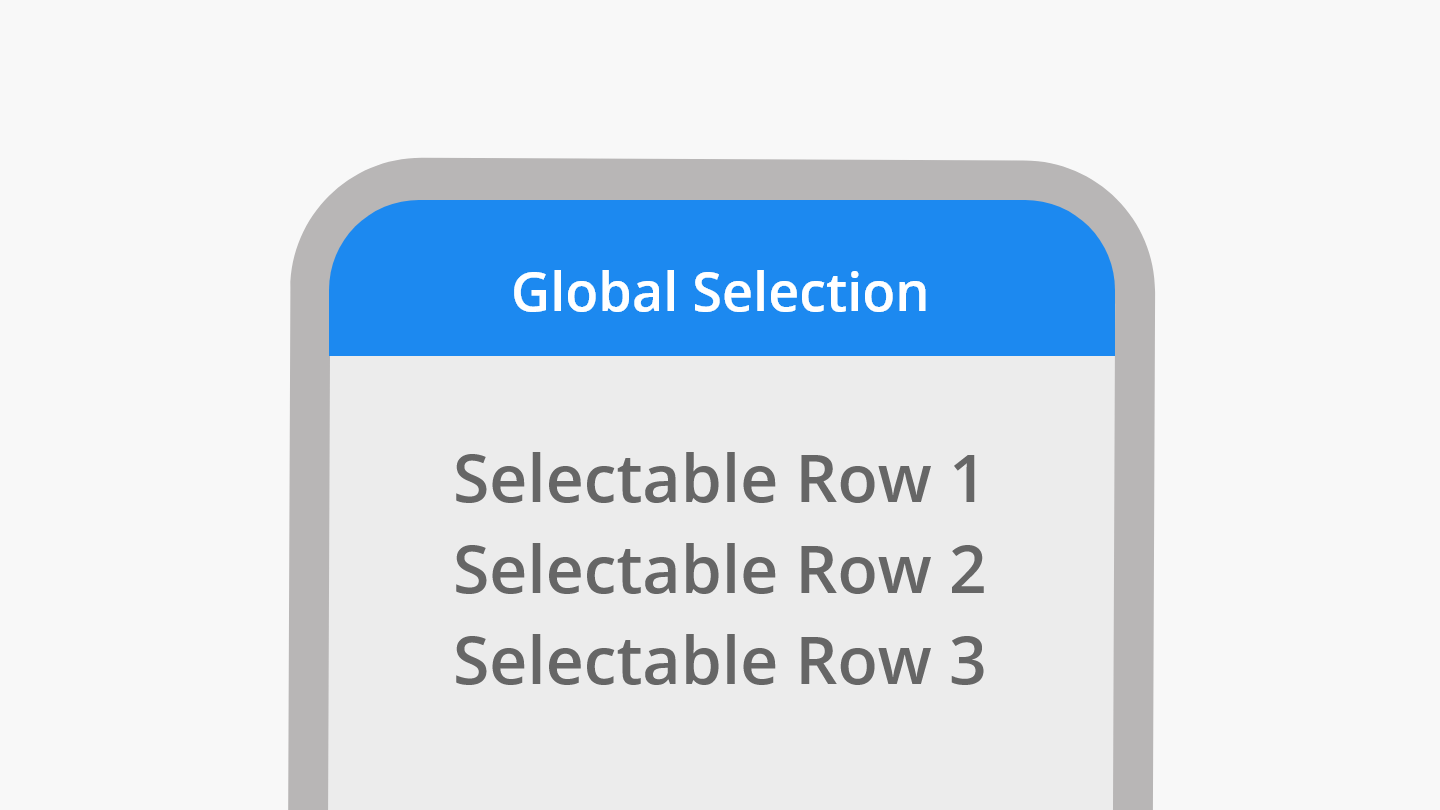
Task: Click the word Row in second row
Action: [862, 569]
